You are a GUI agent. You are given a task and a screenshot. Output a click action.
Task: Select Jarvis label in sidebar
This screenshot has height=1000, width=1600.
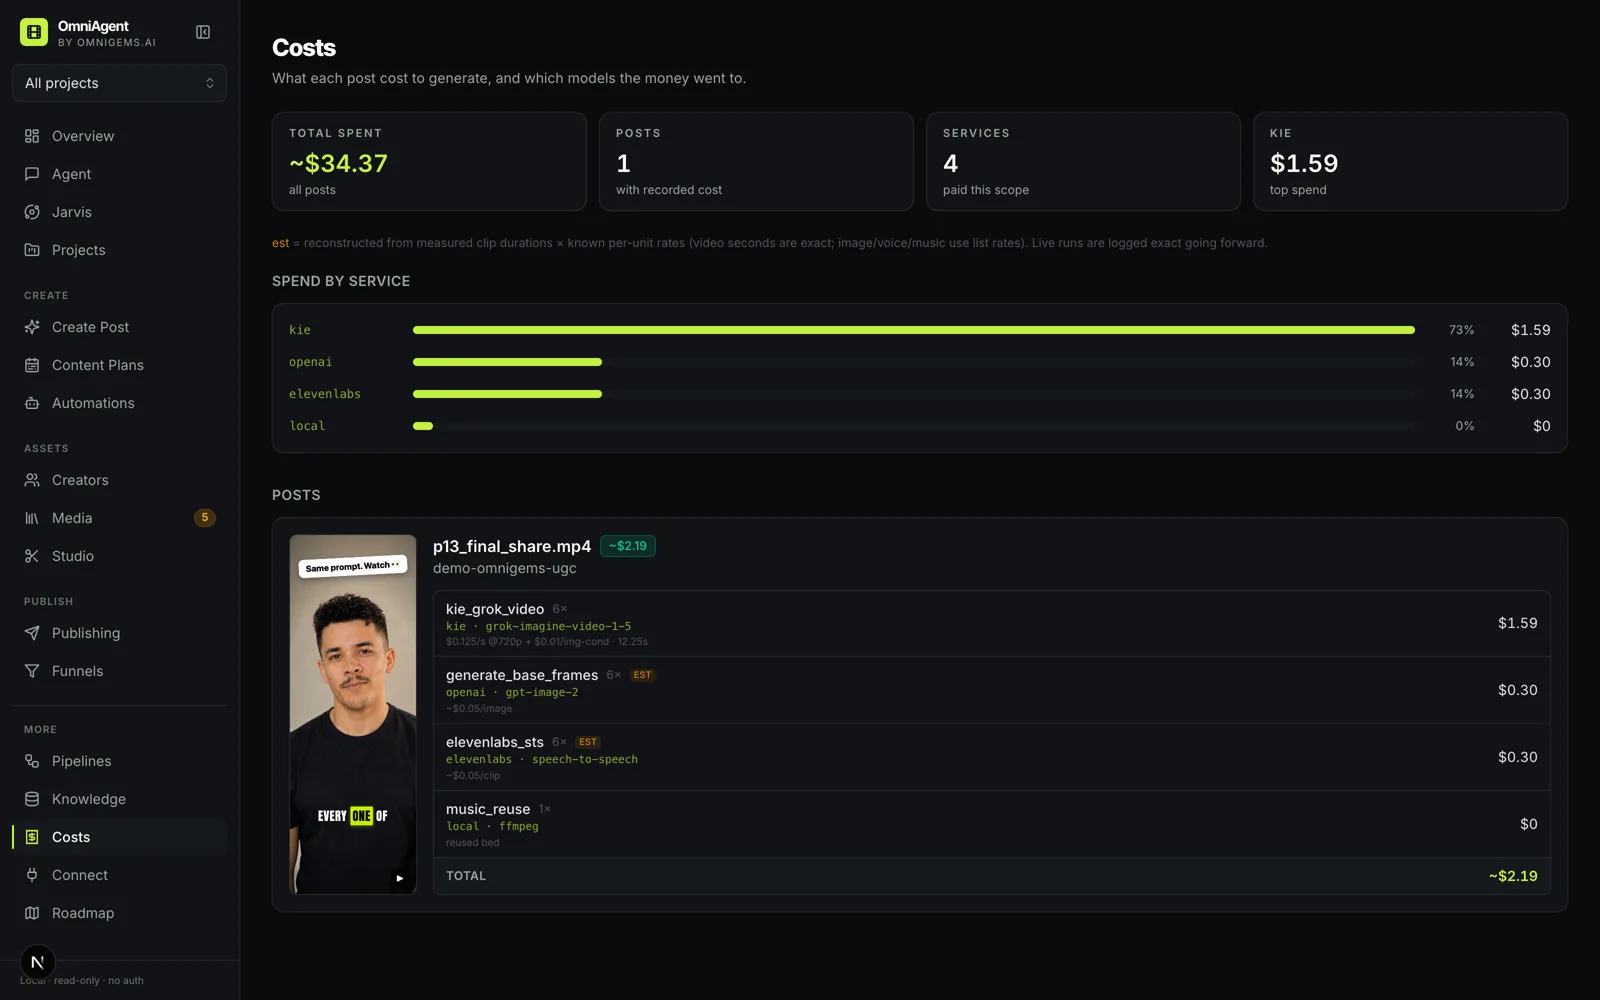pos(72,212)
